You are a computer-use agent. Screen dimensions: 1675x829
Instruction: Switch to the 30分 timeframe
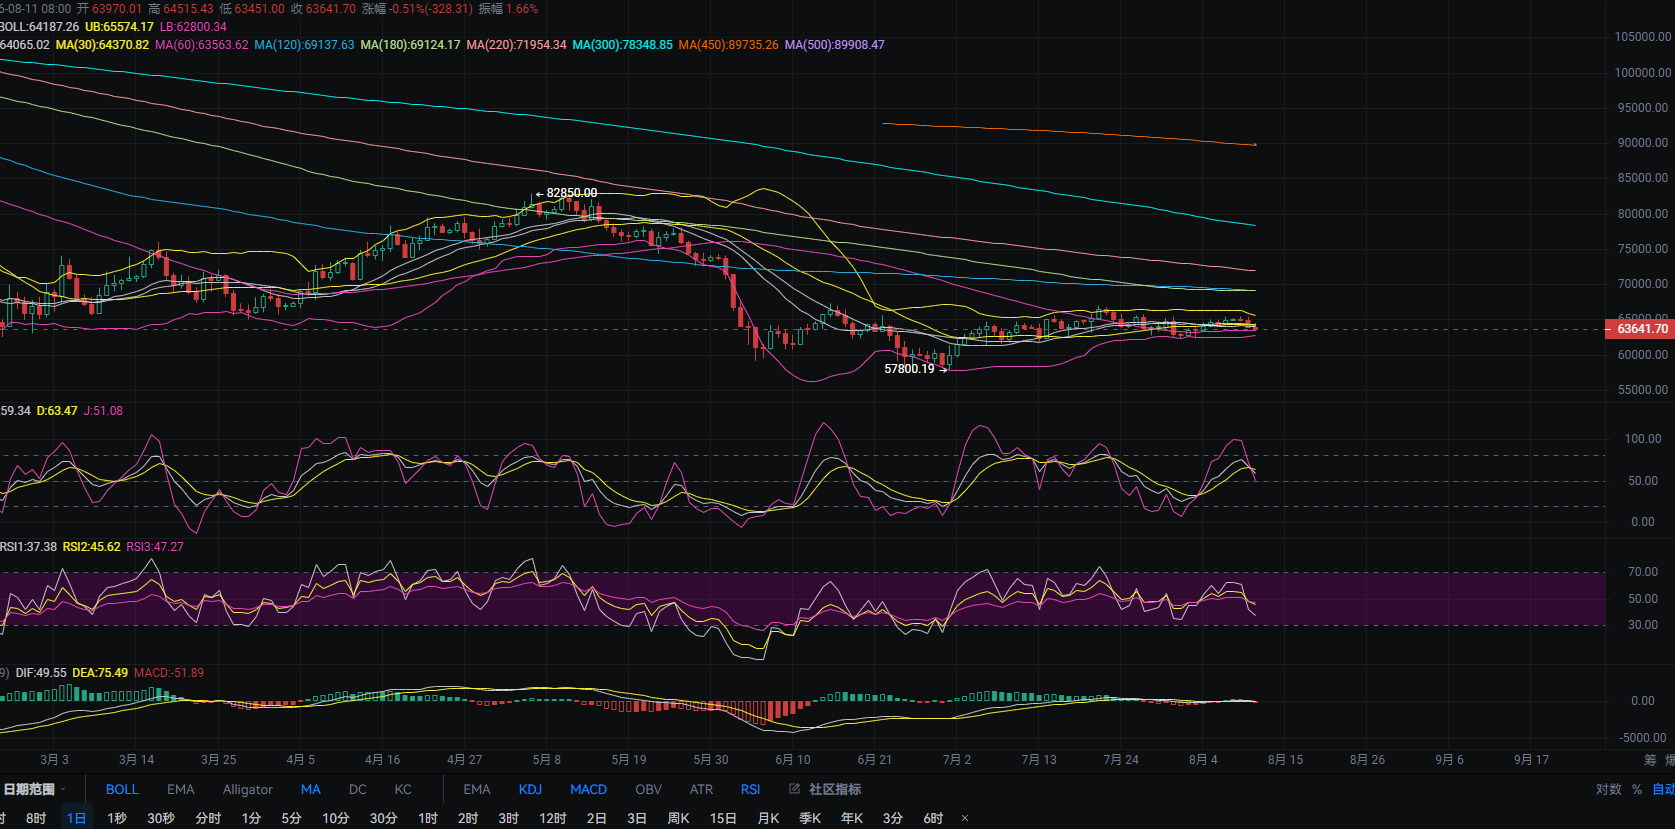(384, 818)
